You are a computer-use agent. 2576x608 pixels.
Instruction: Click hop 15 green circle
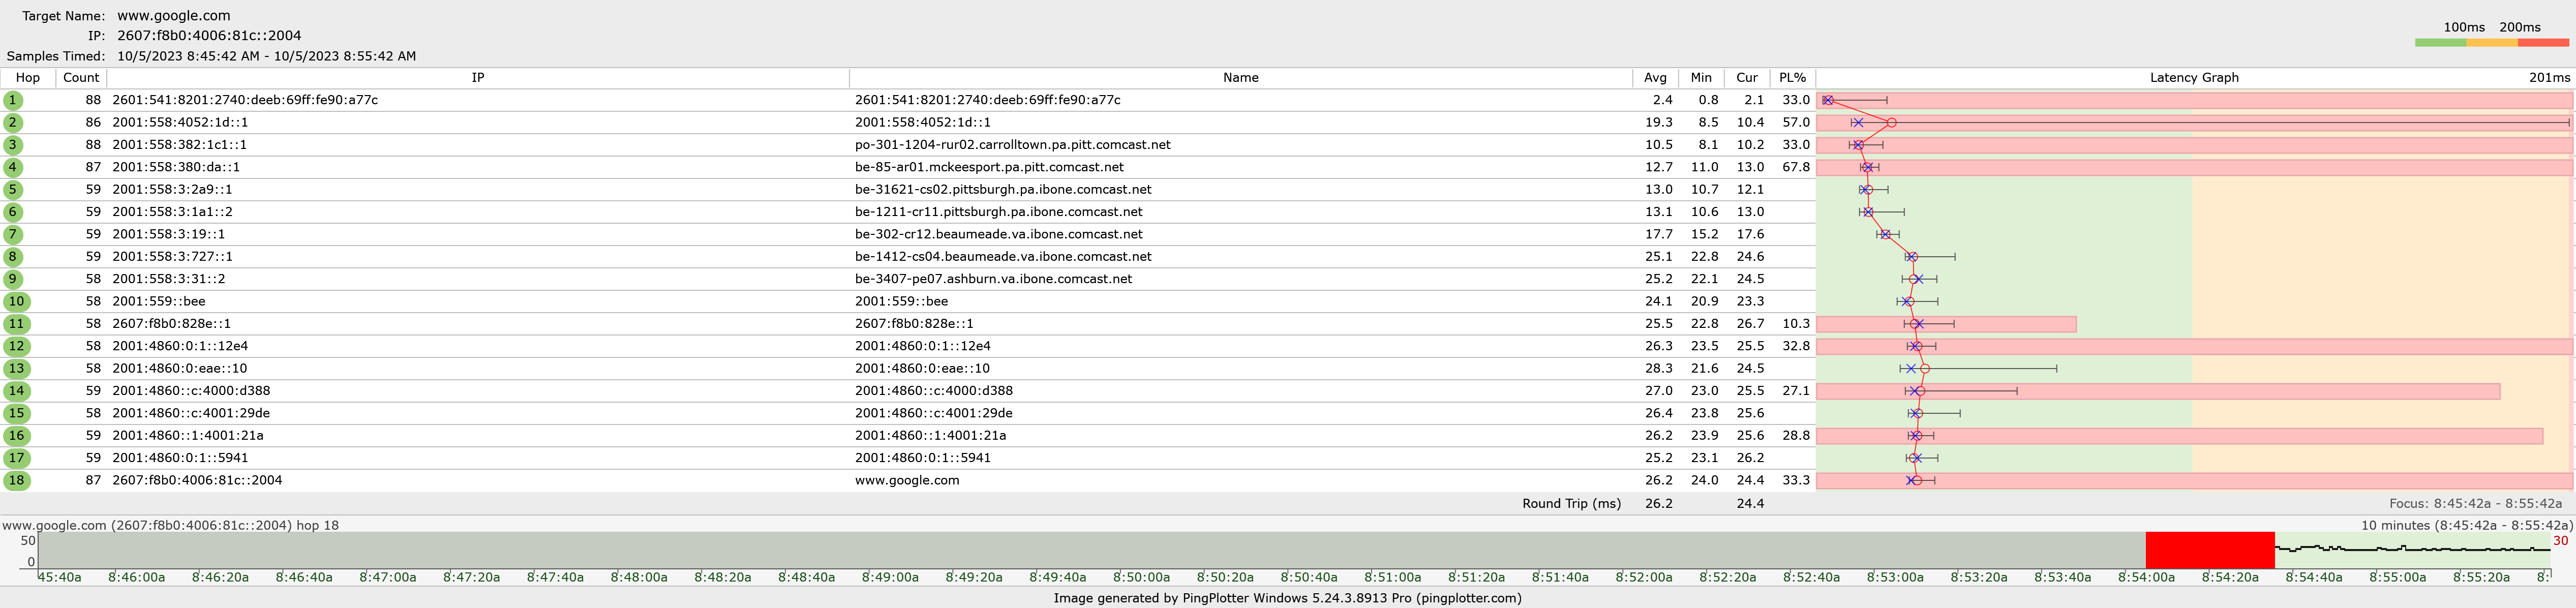pos(16,413)
